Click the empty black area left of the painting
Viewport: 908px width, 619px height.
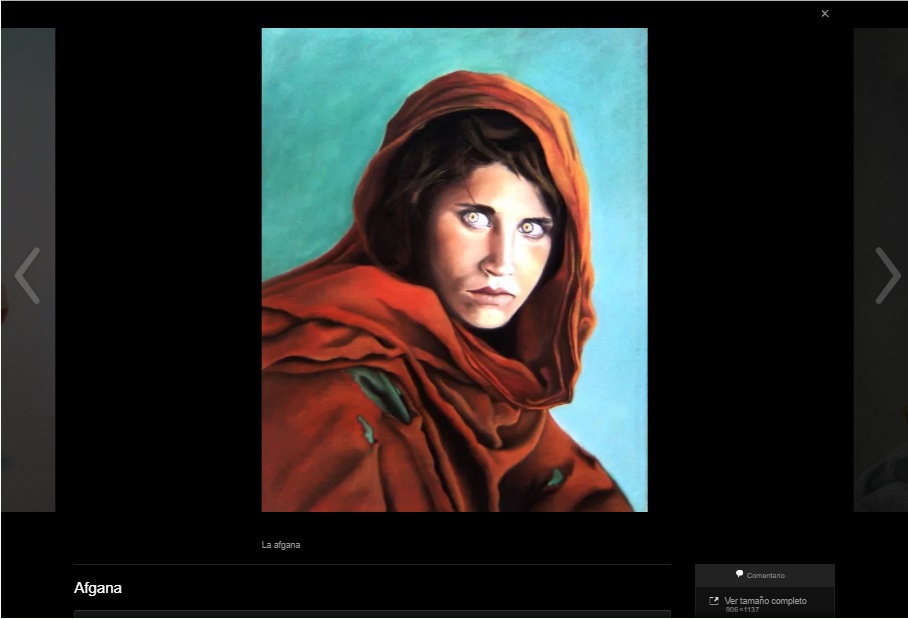coord(160,270)
